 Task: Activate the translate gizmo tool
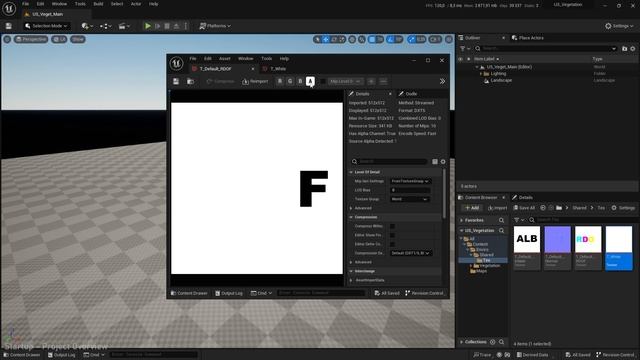(x=326, y=39)
